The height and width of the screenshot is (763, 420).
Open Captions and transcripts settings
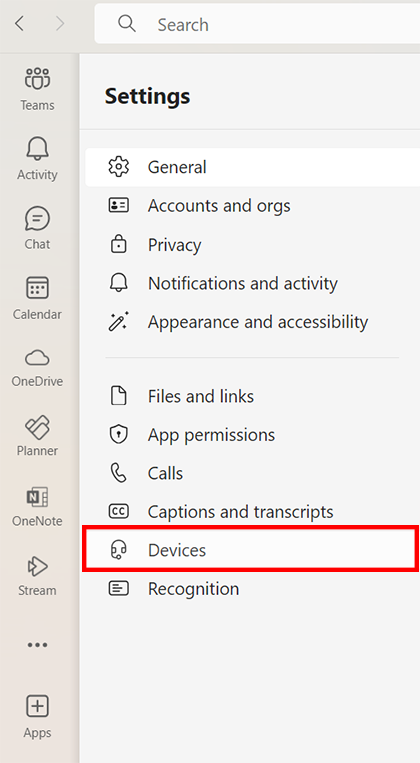point(253,511)
